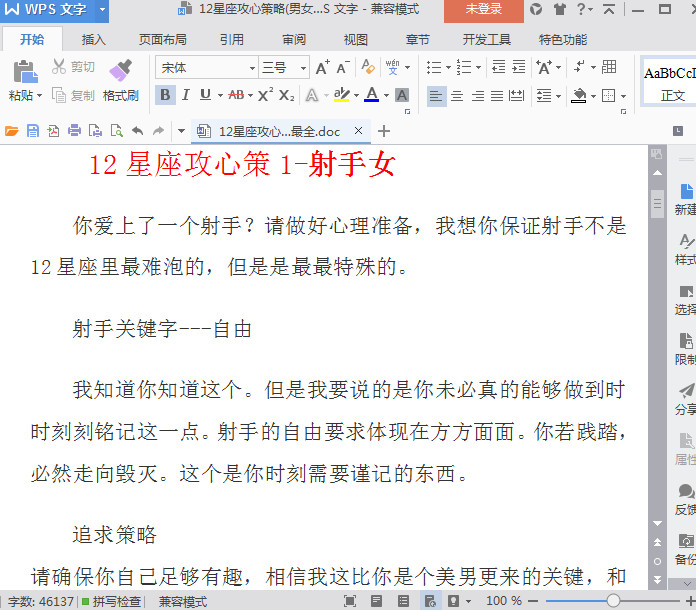
Task: Open the 开发工具 (Developer) tab
Action: [486, 40]
